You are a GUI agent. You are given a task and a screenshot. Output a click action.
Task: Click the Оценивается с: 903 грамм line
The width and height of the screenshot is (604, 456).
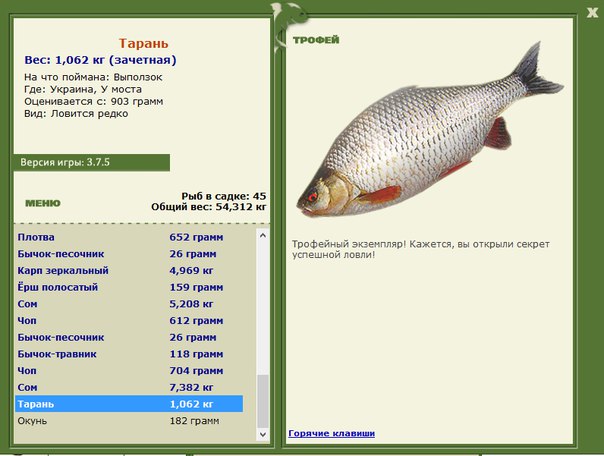pyautogui.click(x=94, y=102)
